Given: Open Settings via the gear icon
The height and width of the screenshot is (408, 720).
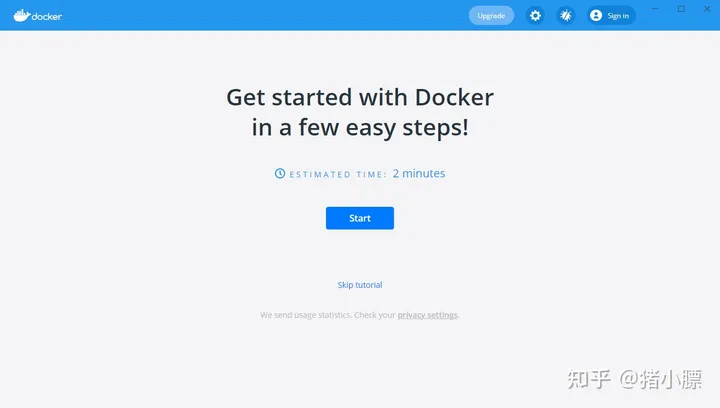Looking at the screenshot, I should click(x=535, y=16).
